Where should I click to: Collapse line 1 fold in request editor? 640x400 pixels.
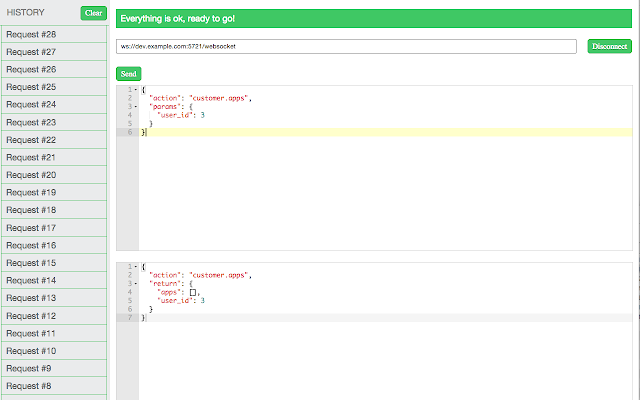click(136, 89)
